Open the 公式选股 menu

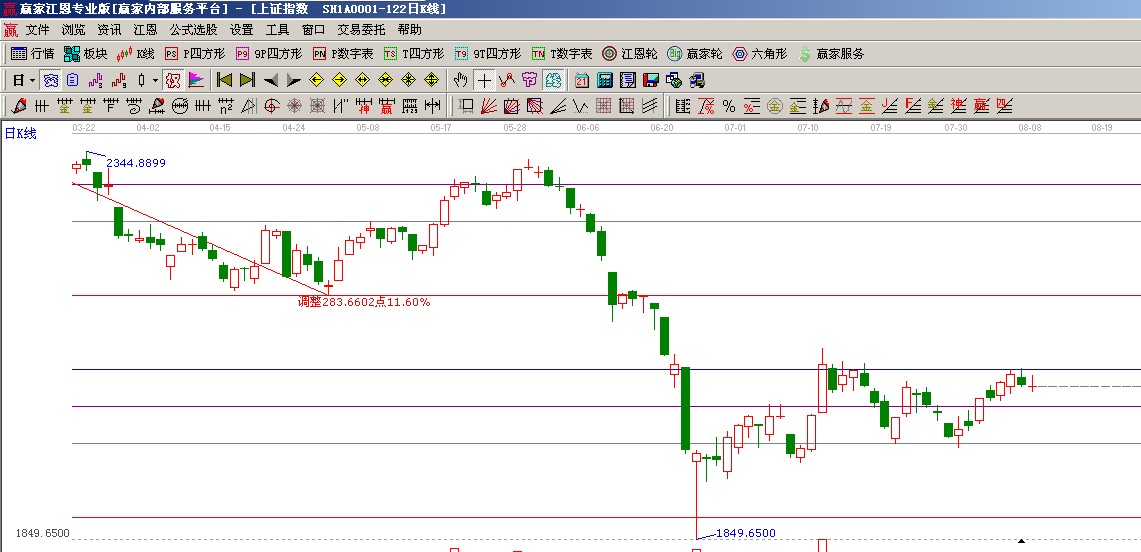(x=193, y=30)
